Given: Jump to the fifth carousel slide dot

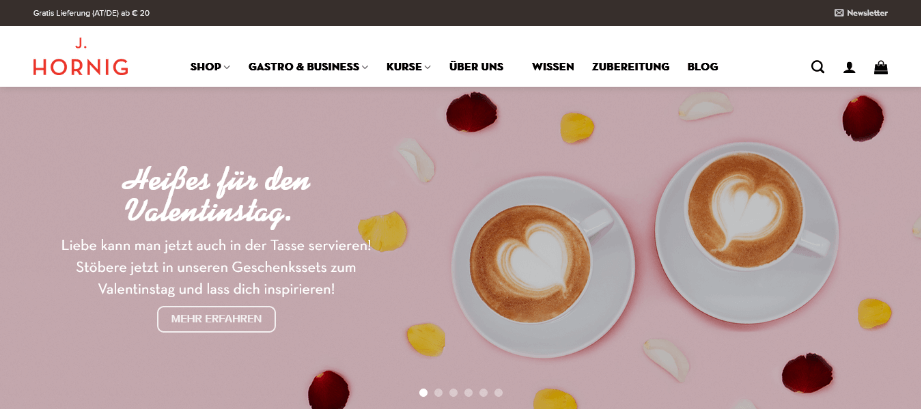Looking at the screenshot, I should [x=483, y=393].
